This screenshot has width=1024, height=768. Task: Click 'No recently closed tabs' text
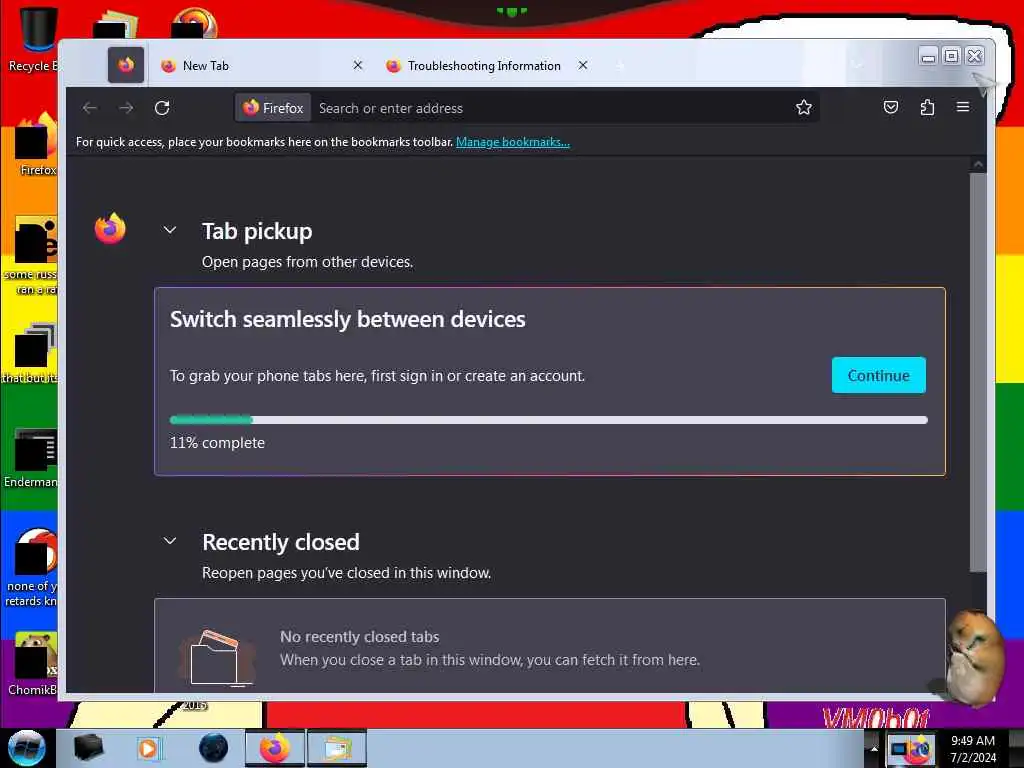(x=360, y=637)
